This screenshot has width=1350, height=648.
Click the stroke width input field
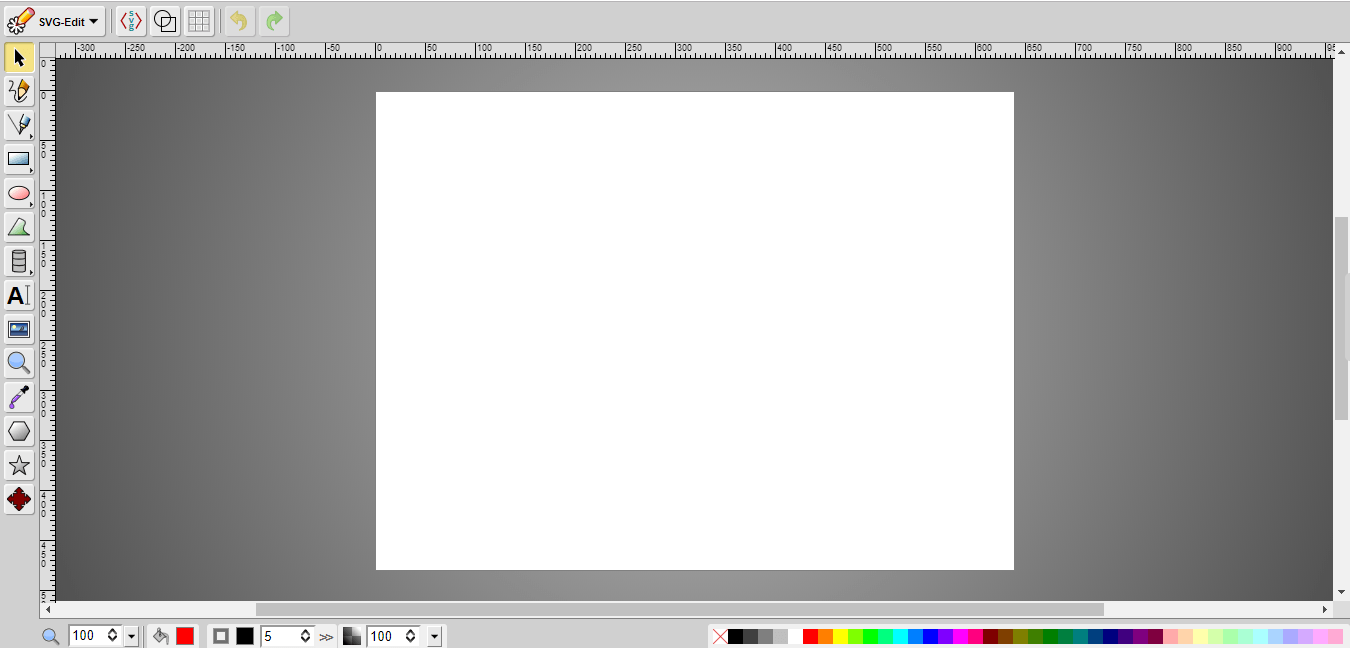point(287,636)
